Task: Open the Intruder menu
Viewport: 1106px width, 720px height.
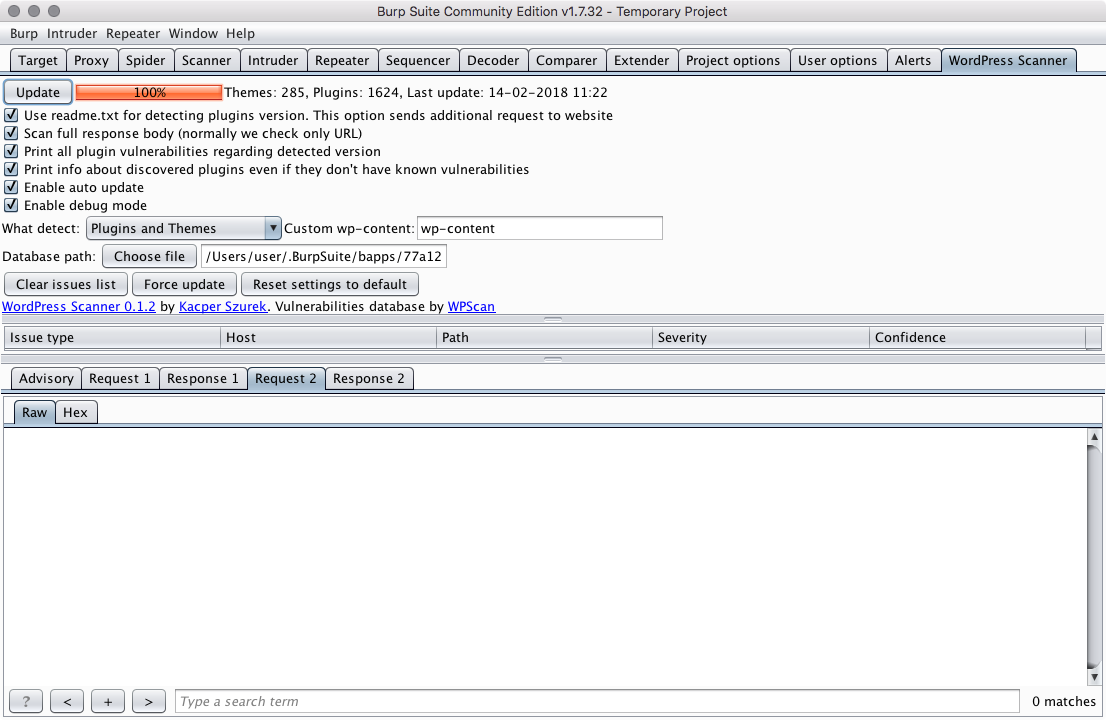Action: pos(72,33)
